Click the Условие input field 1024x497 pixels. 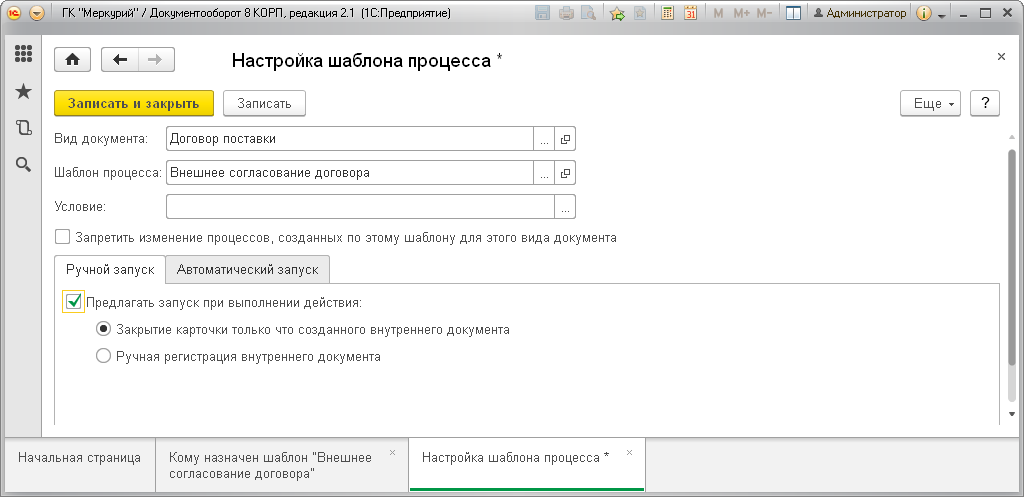pos(360,206)
